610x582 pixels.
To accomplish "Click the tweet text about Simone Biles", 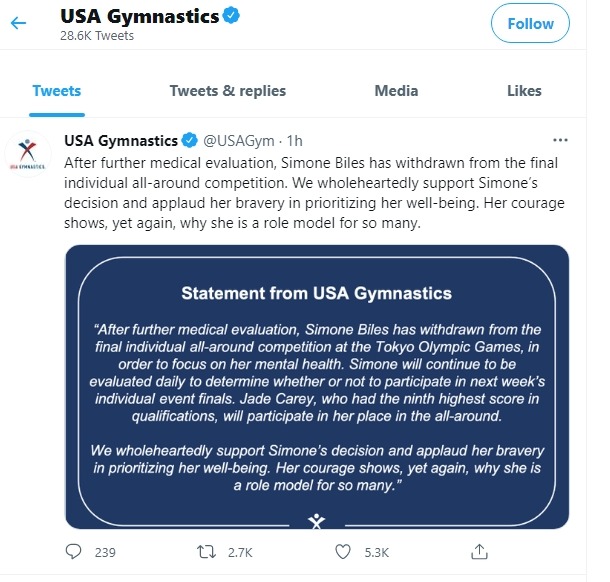I will point(314,193).
